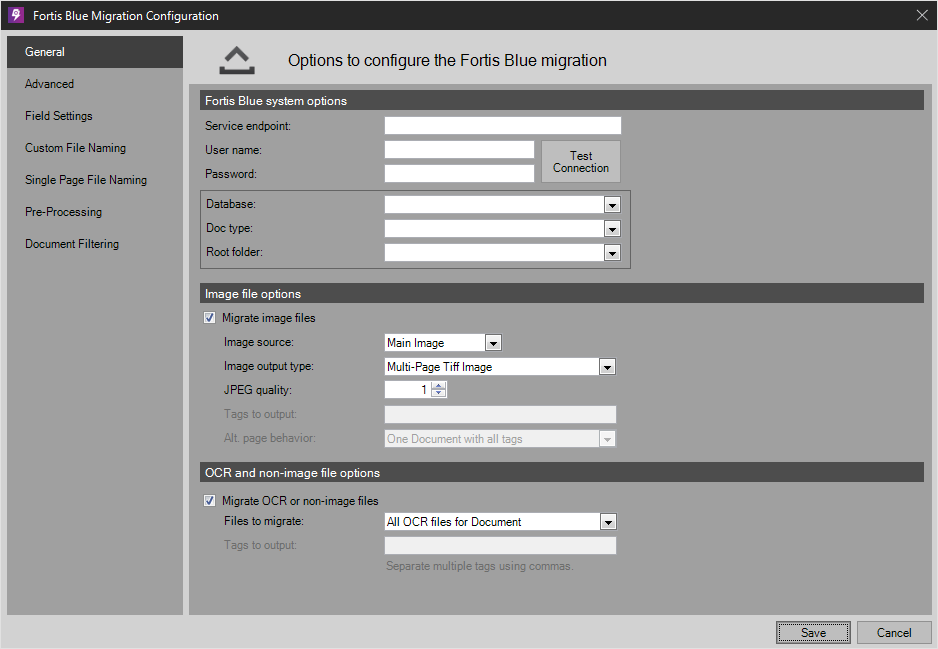This screenshot has width=938, height=649.
Task: Click 'Separate multiple tags using commas' text
Action: tap(479, 566)
